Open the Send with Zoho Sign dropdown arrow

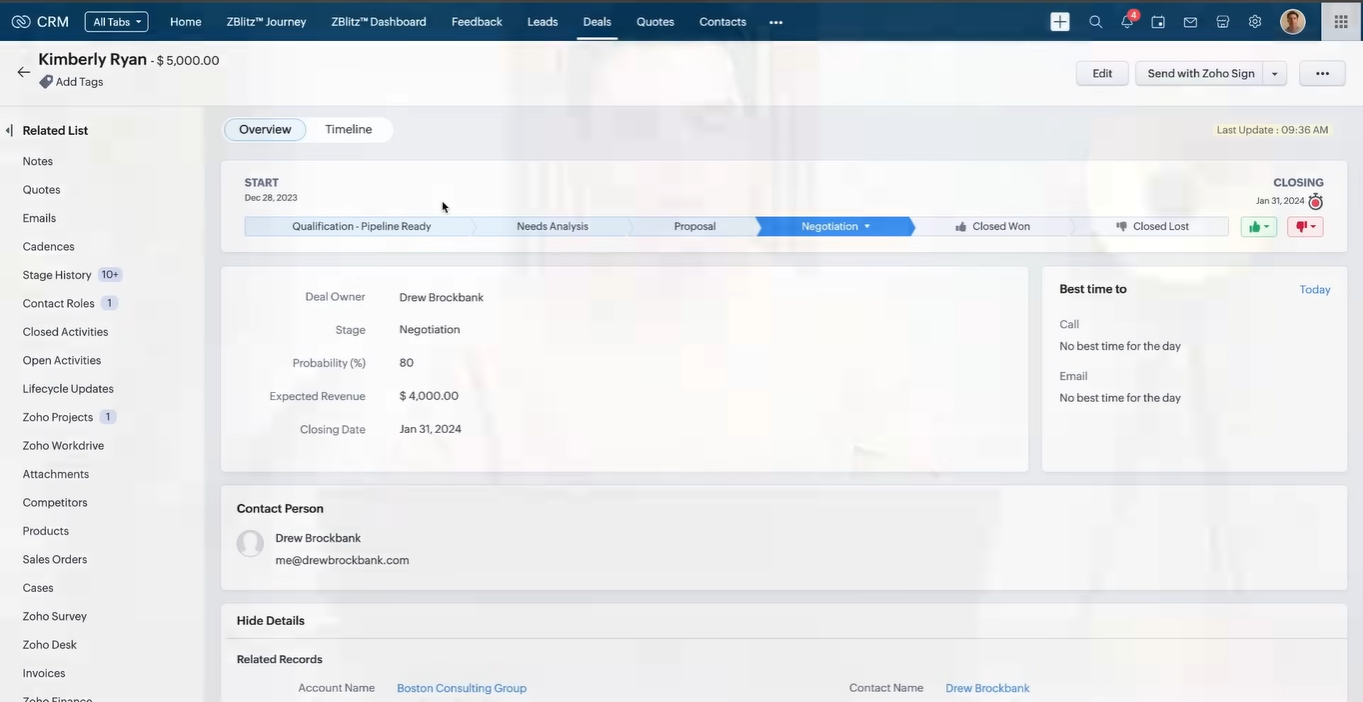pyautogui.click(x=1274, y=73)
